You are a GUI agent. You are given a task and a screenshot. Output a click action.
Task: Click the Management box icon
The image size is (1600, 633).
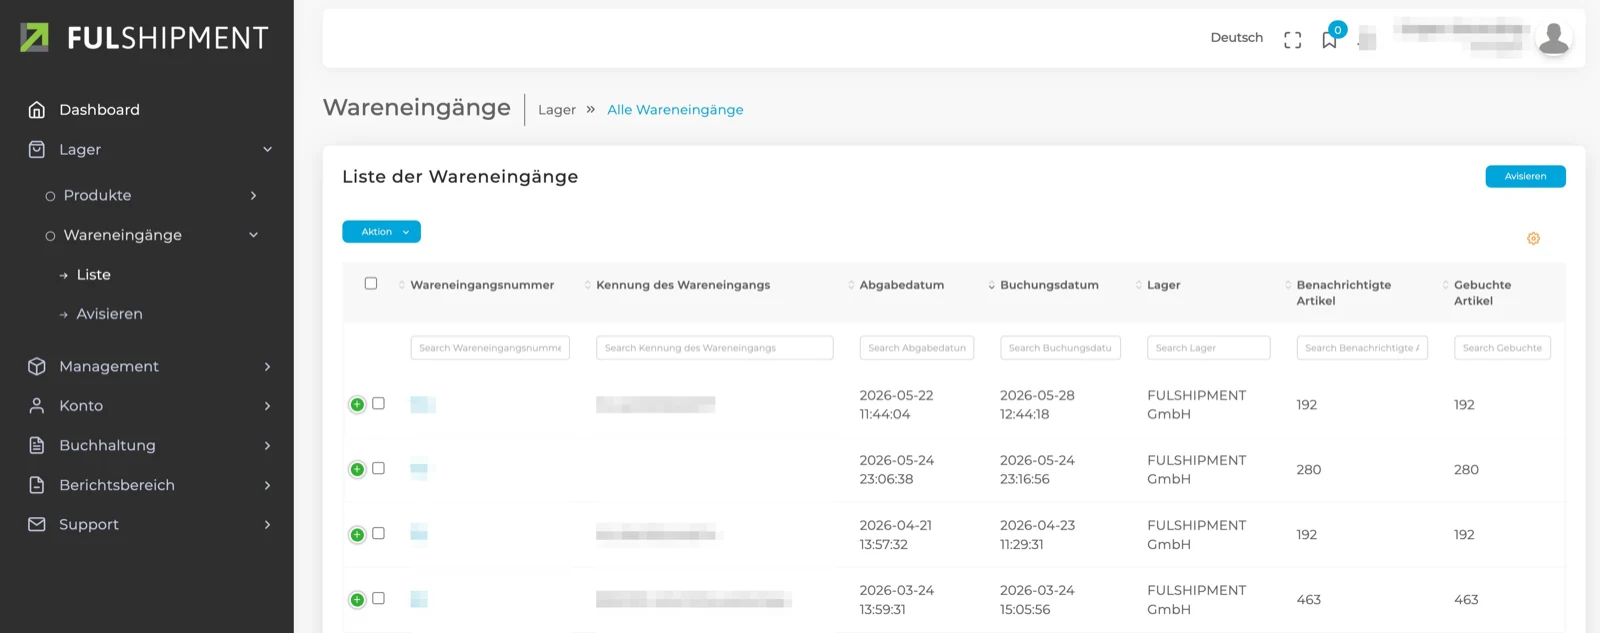[37, 366]
